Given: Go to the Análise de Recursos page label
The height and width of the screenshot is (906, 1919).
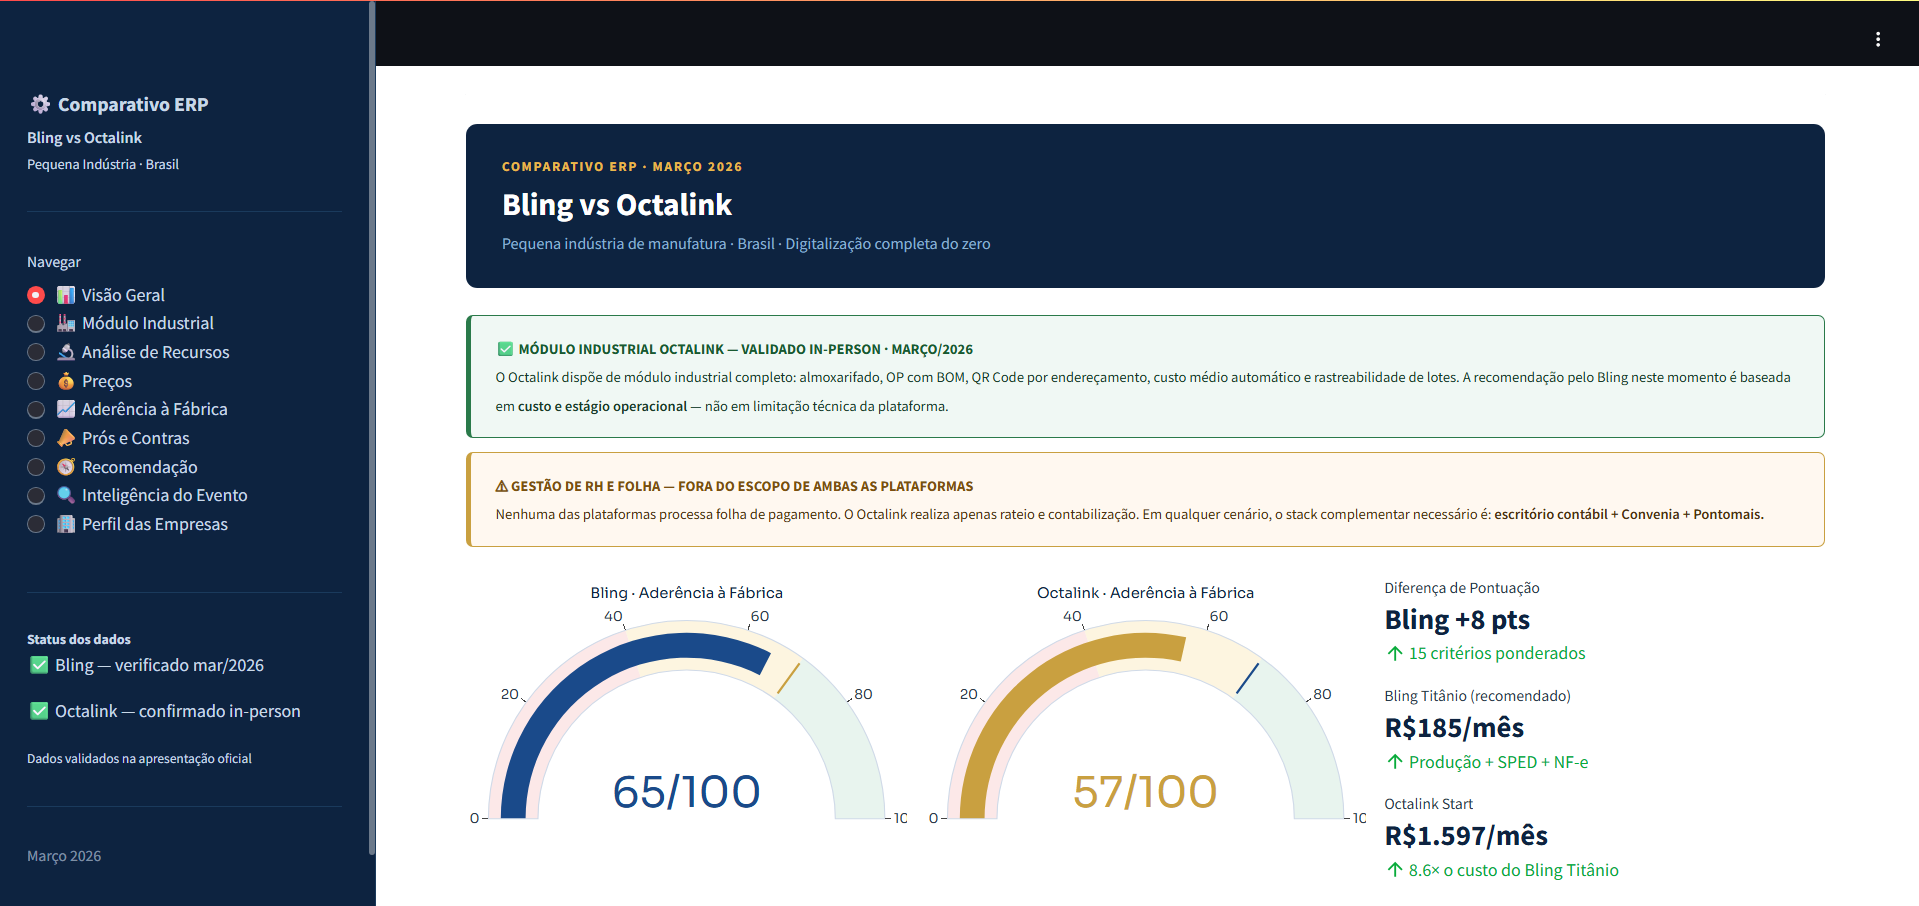Looking at the screenshot, I should [156, 352].
